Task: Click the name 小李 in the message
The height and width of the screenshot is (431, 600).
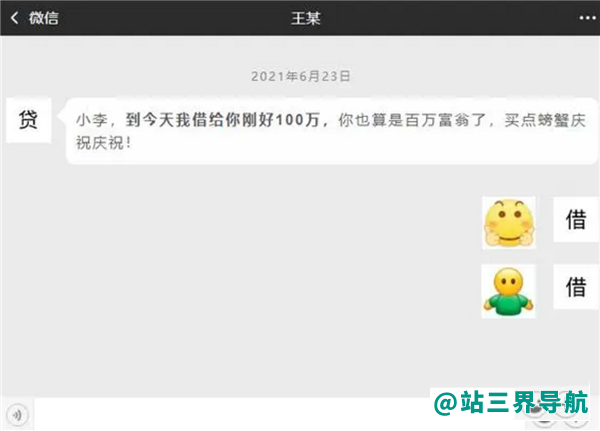Action: tap(92, 120)
